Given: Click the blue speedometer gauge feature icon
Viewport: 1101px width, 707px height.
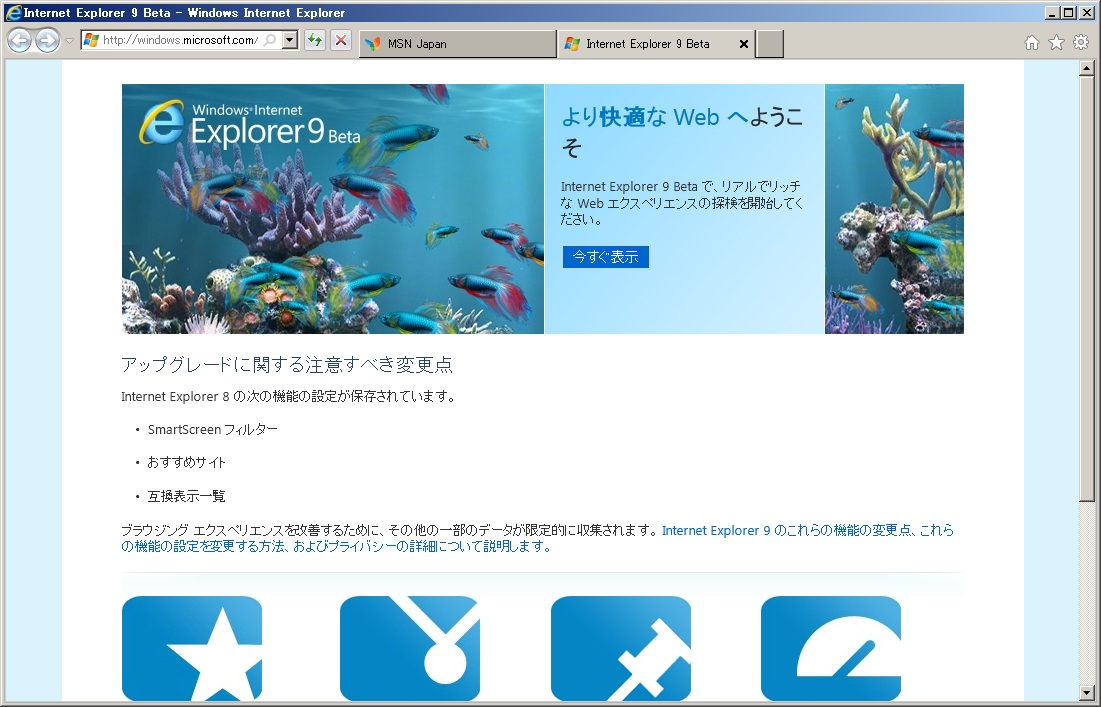Looking at the screenshot, I should point(831,648).
